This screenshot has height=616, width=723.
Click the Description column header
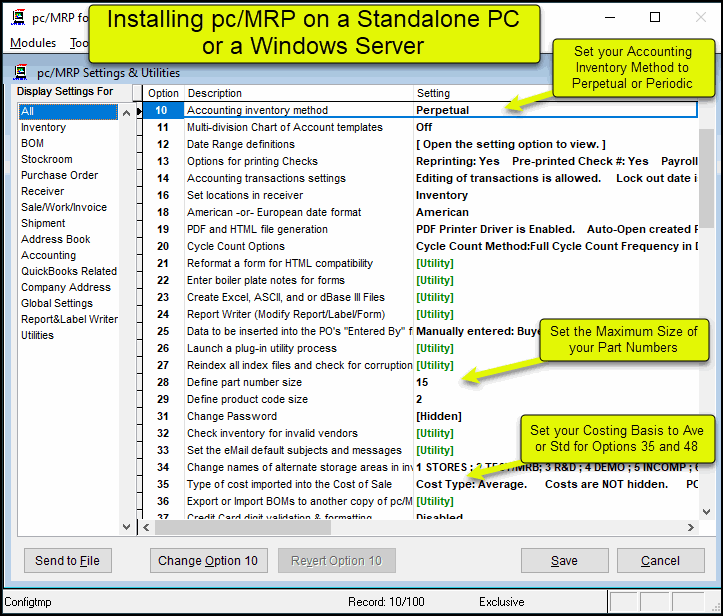click(299, 93)
